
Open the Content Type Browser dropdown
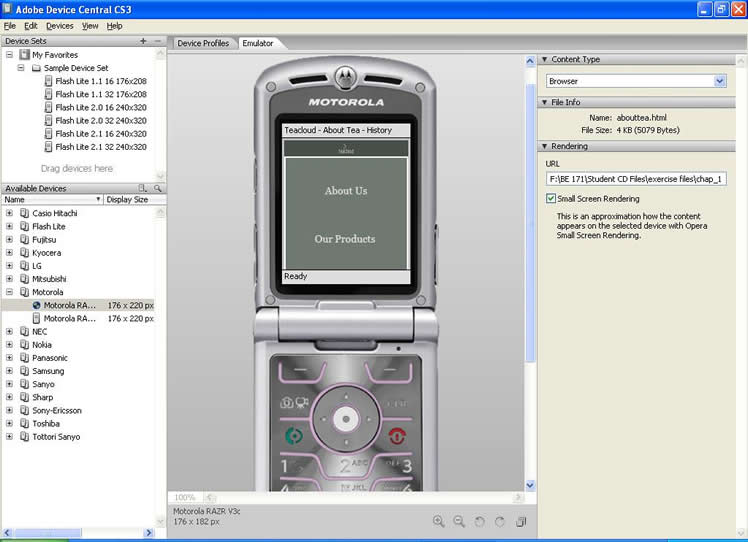(x=720, y=81)
